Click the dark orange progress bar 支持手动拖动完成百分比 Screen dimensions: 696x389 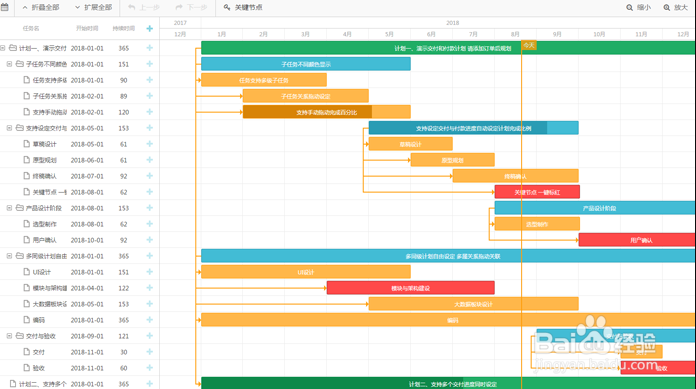(x=308, y=112)
